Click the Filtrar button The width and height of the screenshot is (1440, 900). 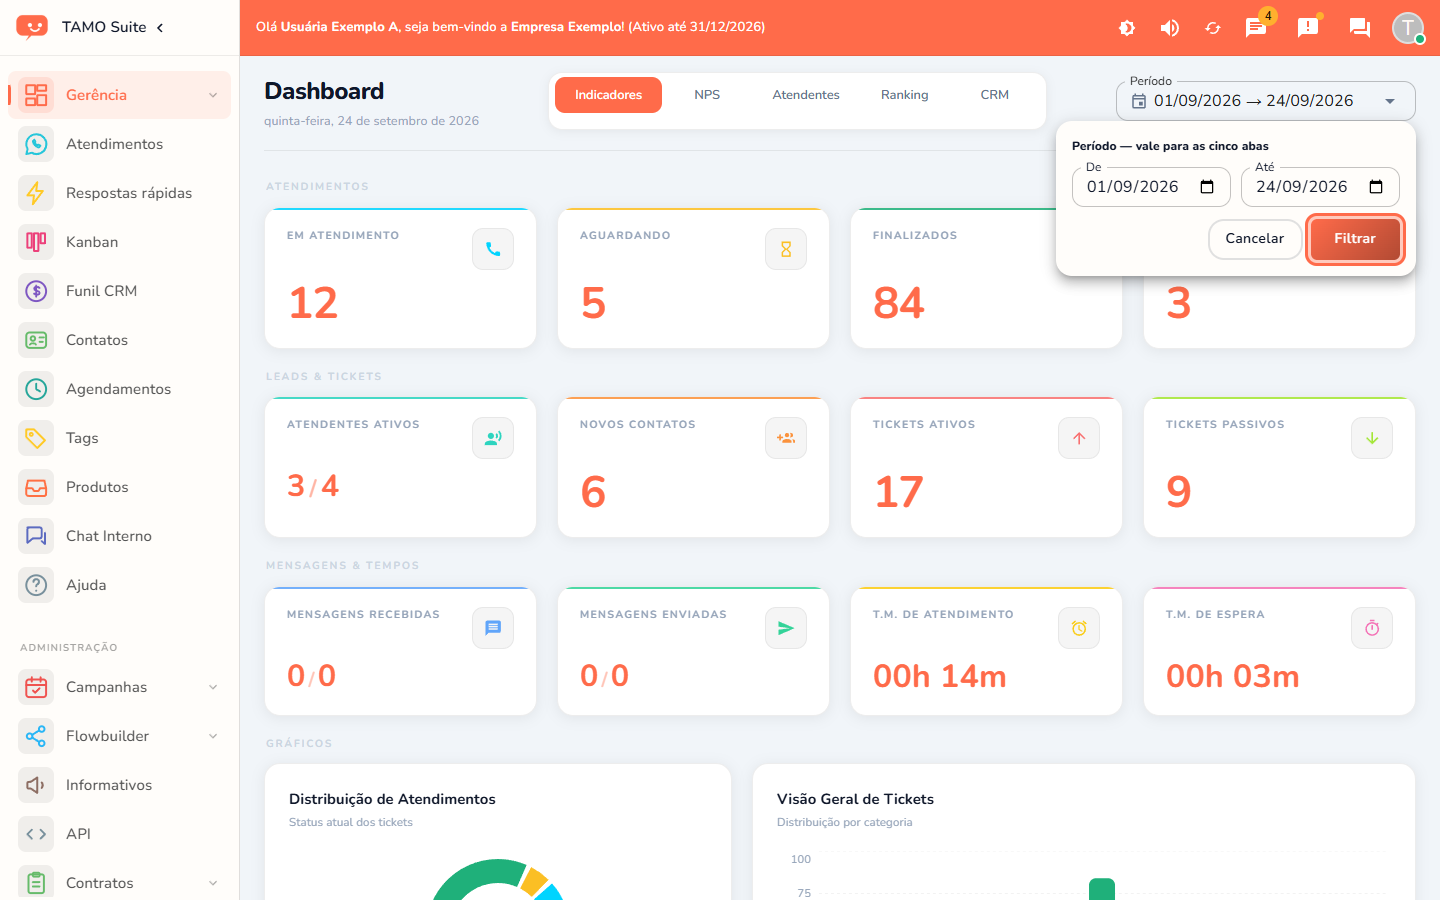(x=1355, y=239)
